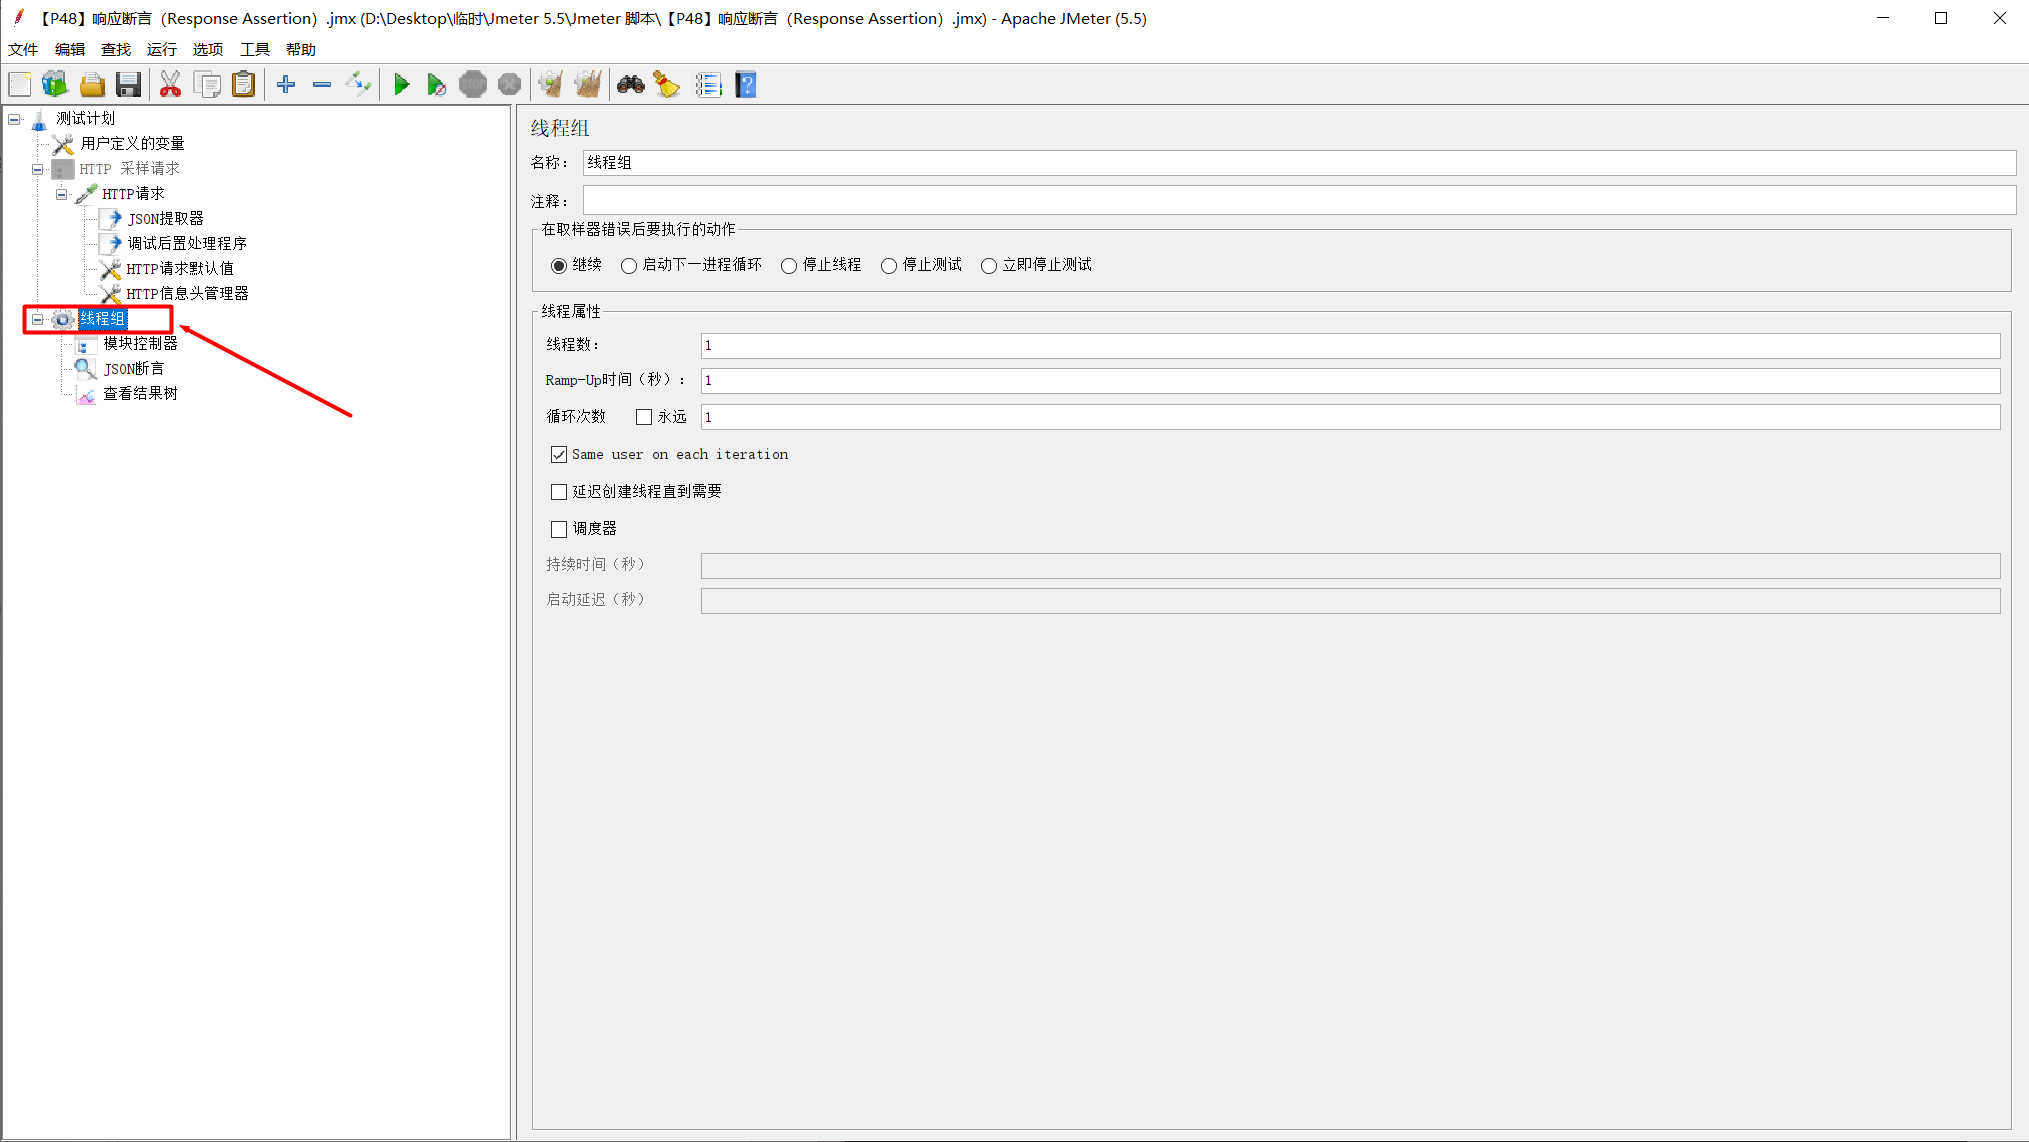The width and height of the screenshot is (2029, 1142).
Task: Click the Cut scissors icon
Action: tap(171, 85)
